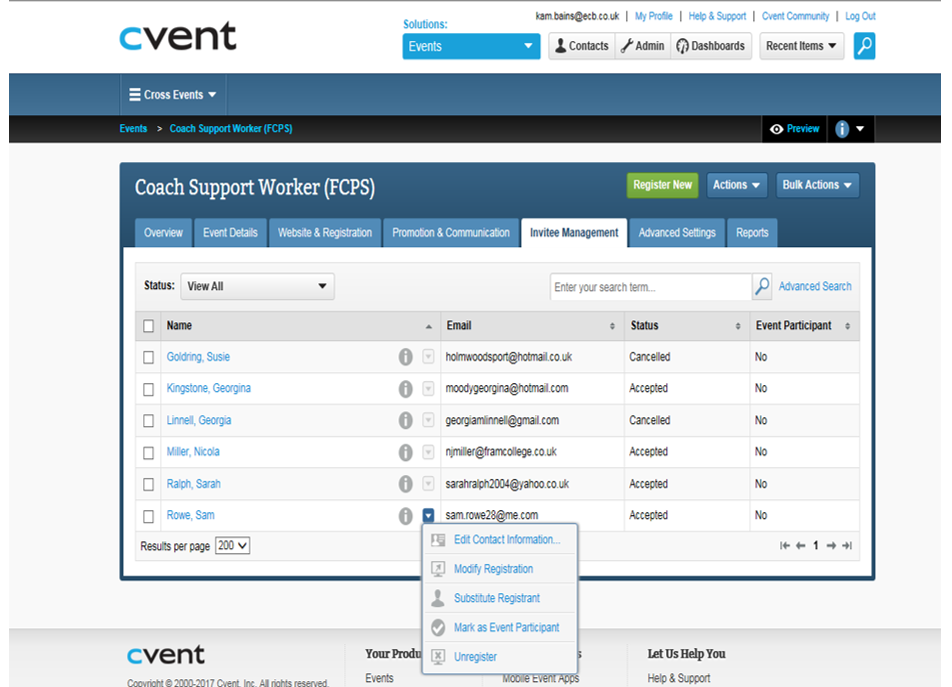952x687 pixels.
Task: Toggle the select-all checkbox in table header
Action: click(148, 327)
